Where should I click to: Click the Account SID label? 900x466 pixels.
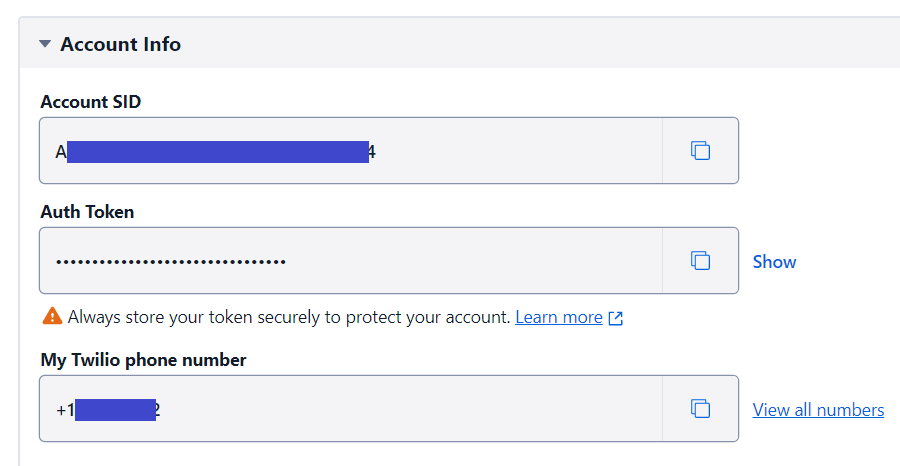pyautogui.click(x=91, y=102)
